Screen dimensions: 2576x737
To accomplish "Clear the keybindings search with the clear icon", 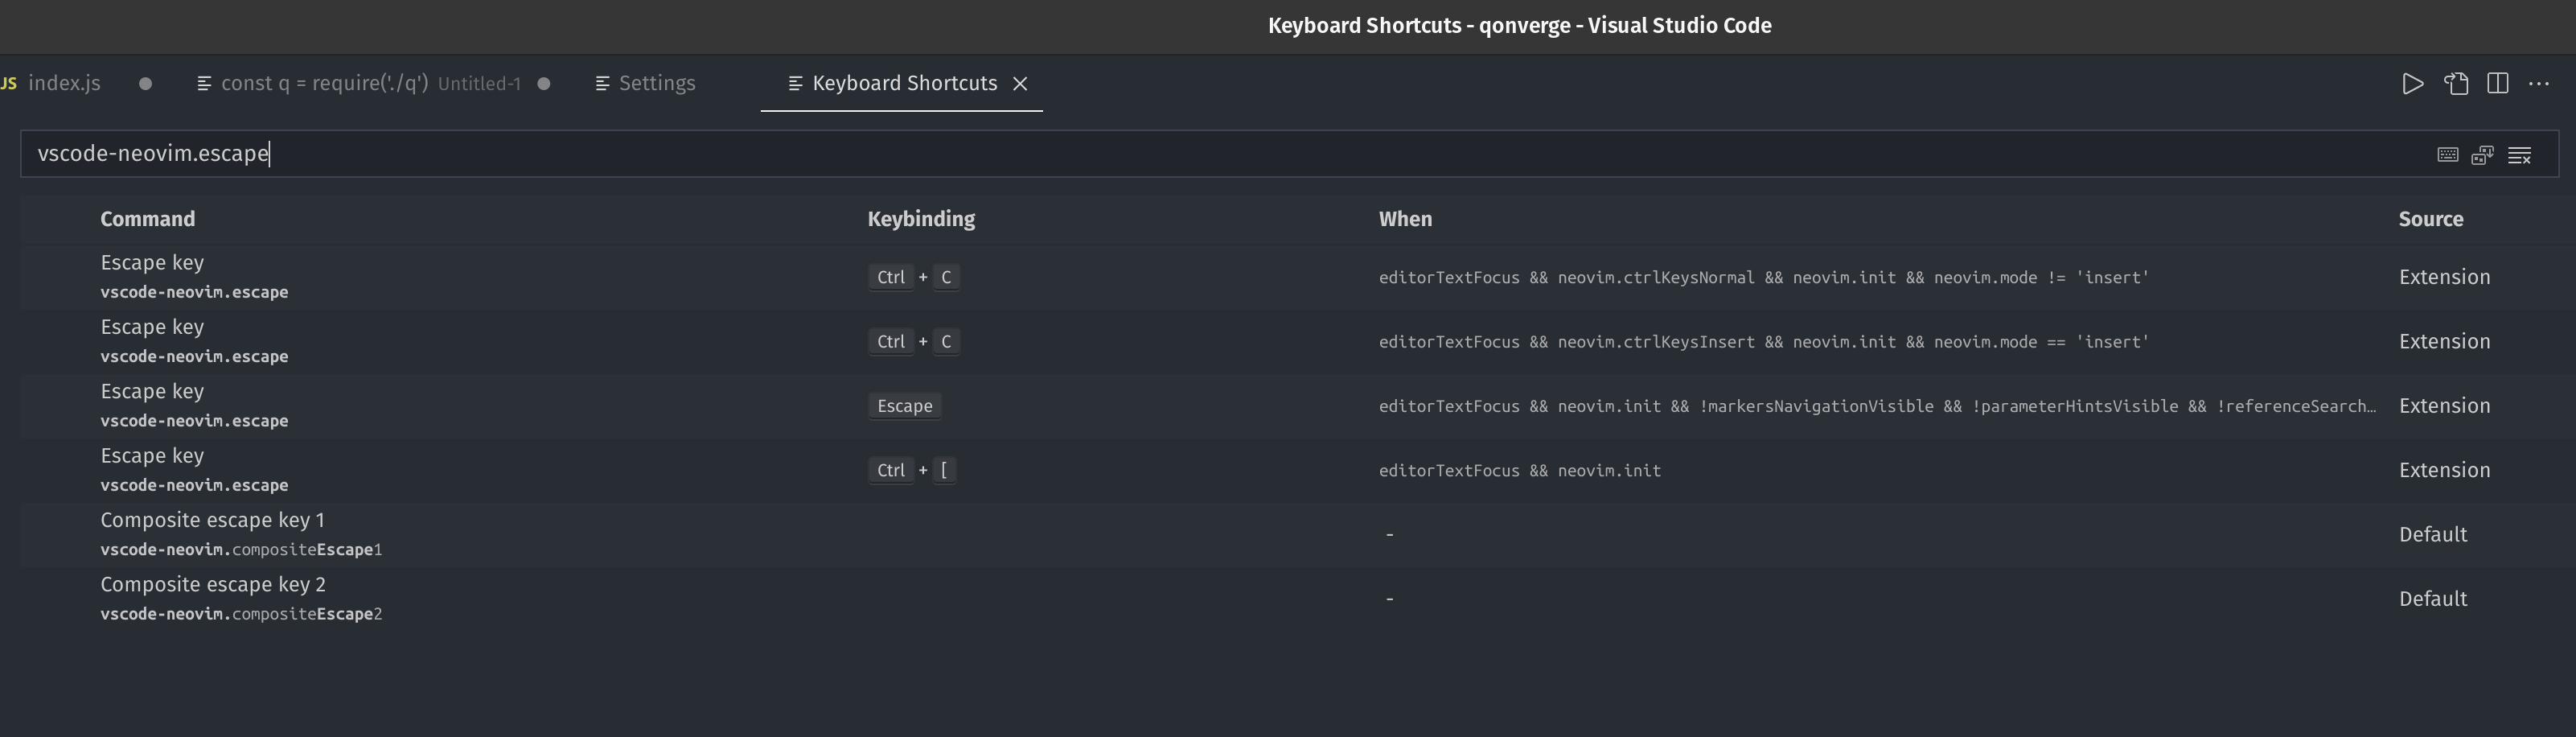I will [x=2520, y=155].
